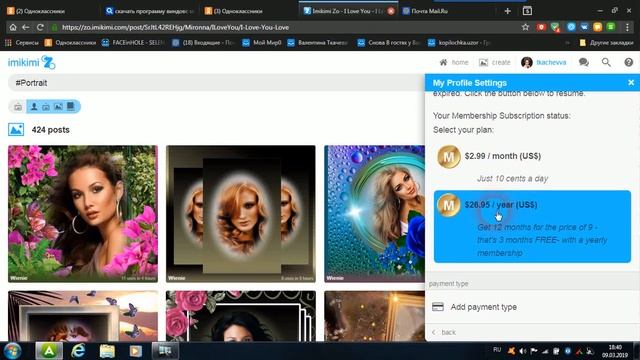640x360 pixels.
Task: Open the Мой Мир bookmark
Action: point(262,42)
